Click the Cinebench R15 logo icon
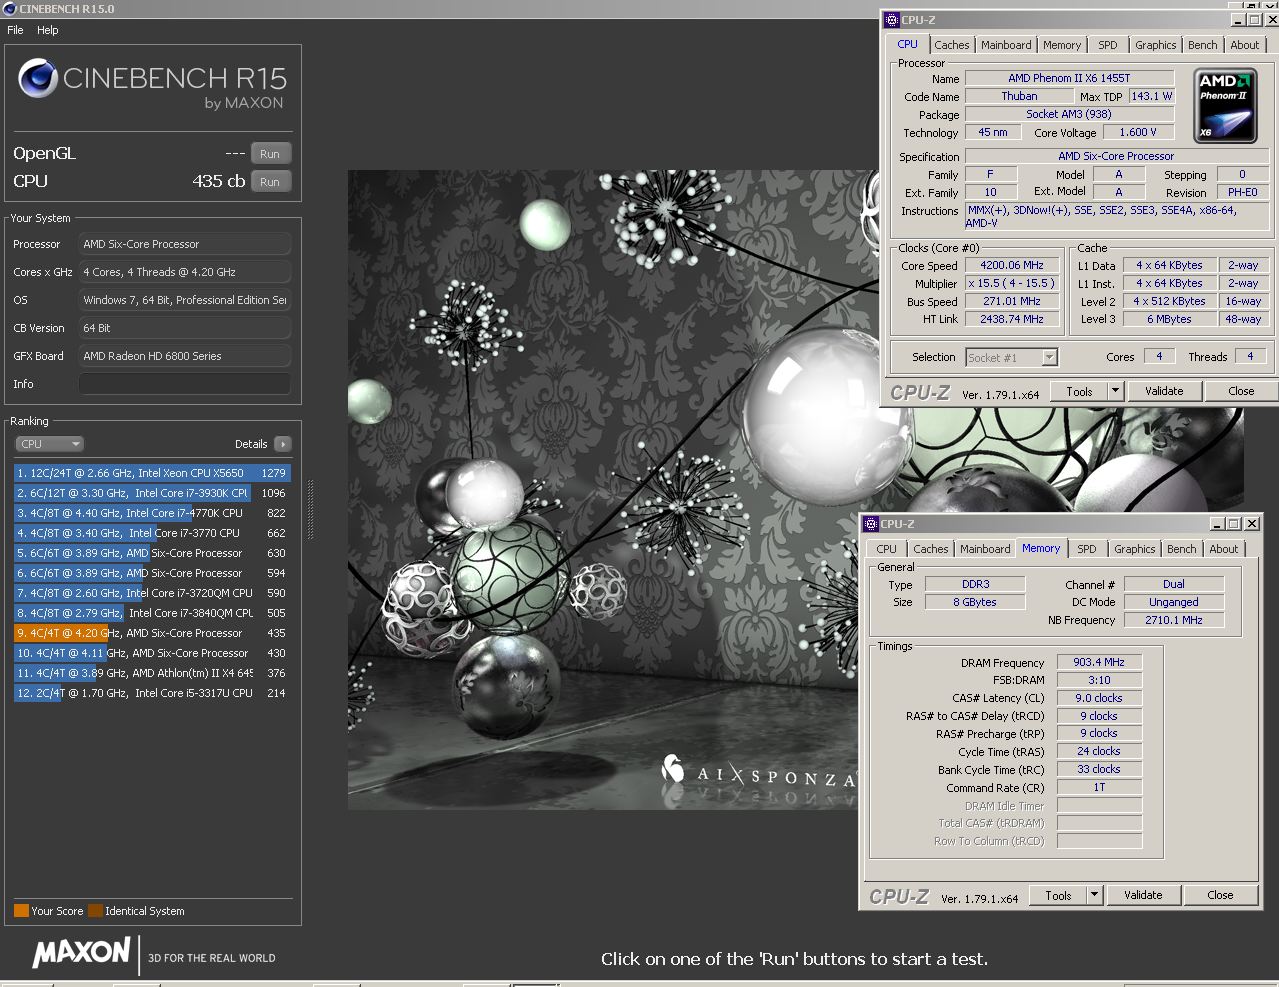The width and height of the screenshot is (1279, 987). (x=37, y=79)
